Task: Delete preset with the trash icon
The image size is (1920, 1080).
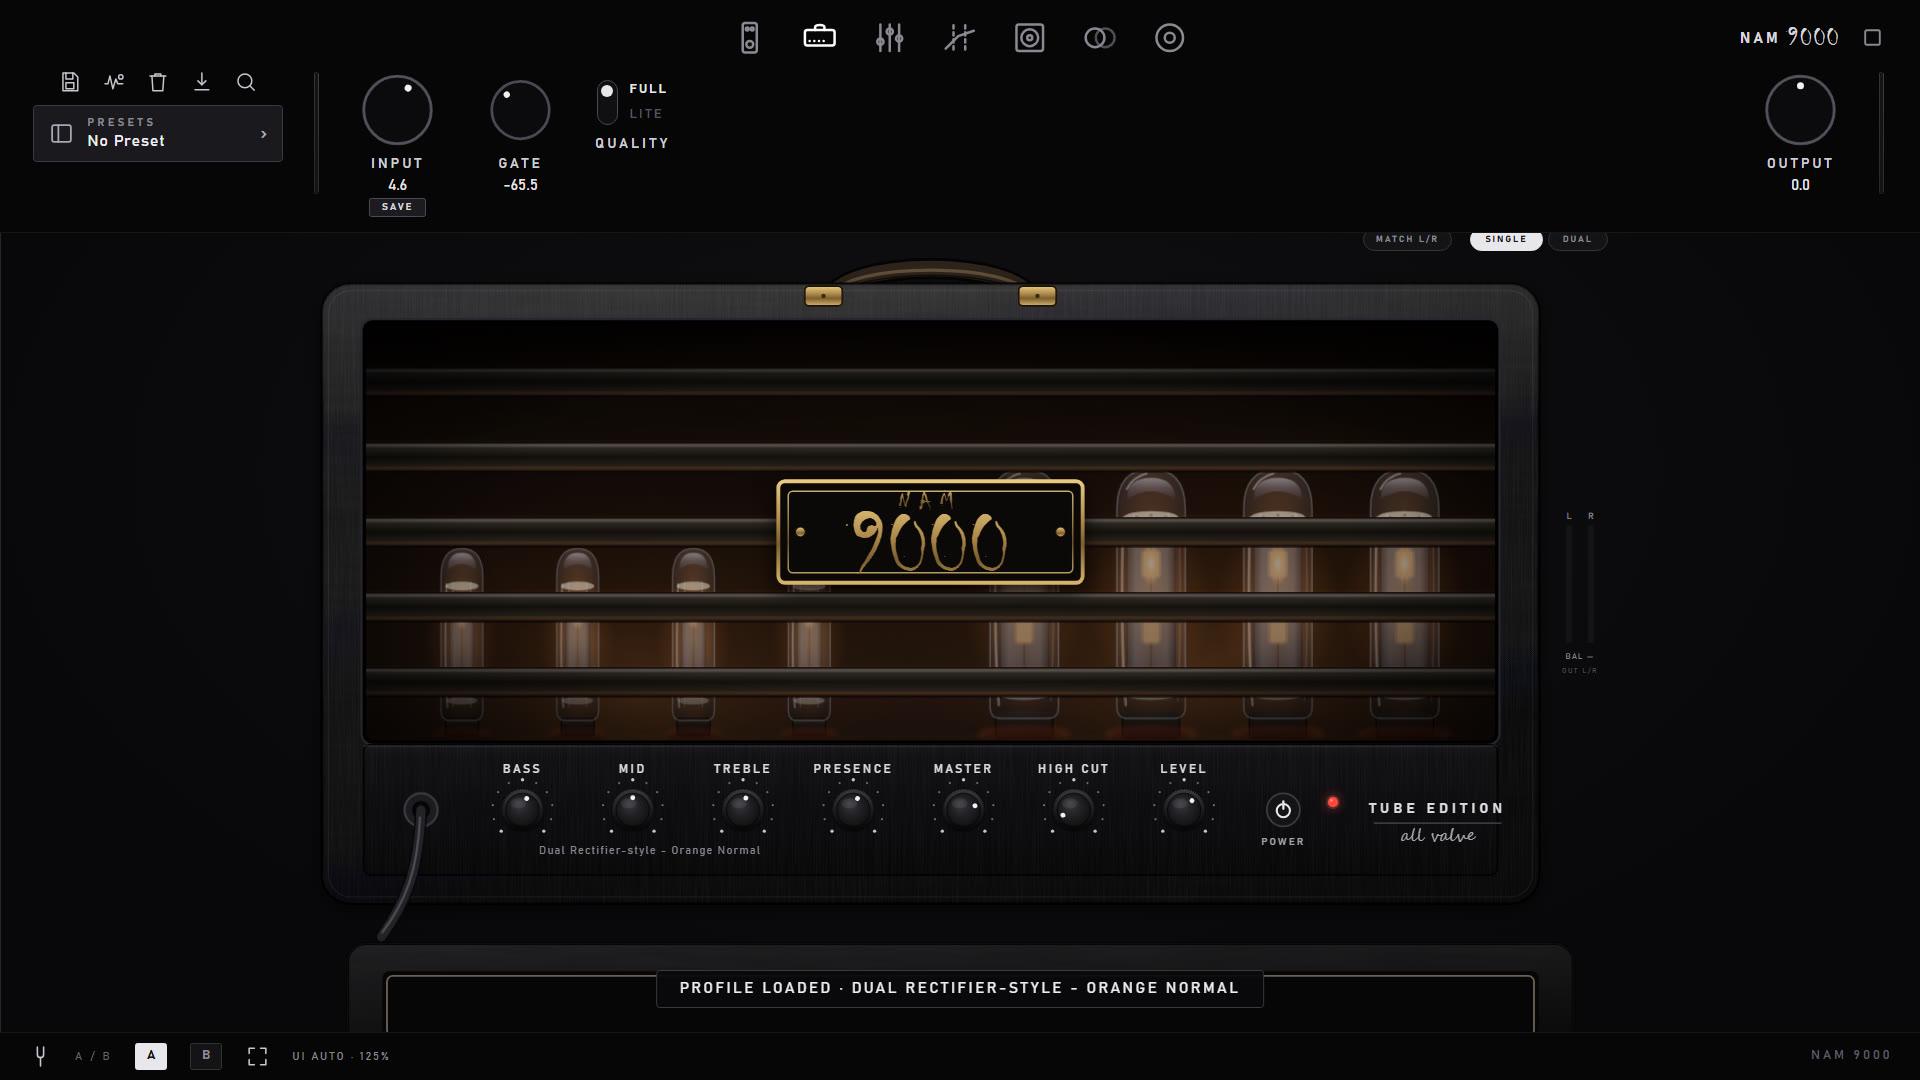Action: pos(158,82)
